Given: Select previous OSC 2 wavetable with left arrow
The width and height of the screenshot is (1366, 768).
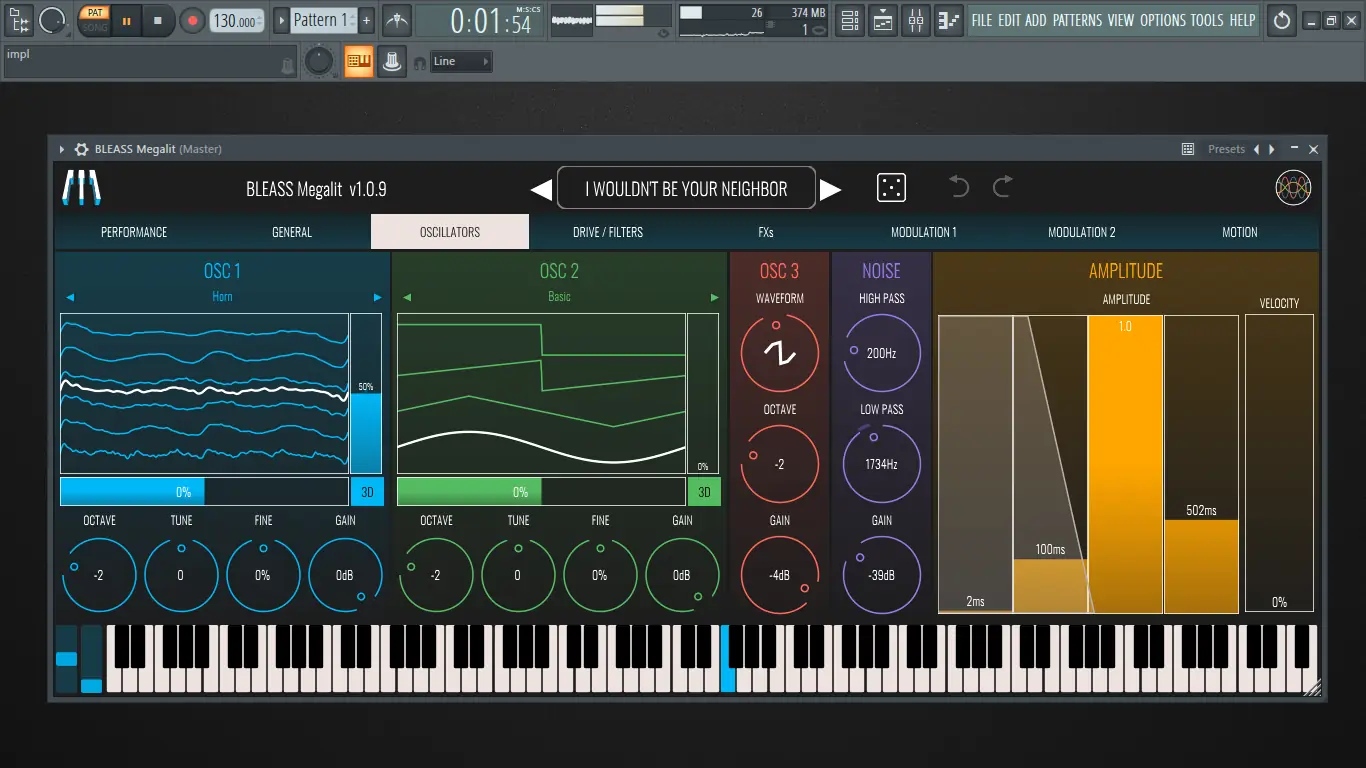Looking at the screenshot, I should pyautogui.click(x=407, y=297).
